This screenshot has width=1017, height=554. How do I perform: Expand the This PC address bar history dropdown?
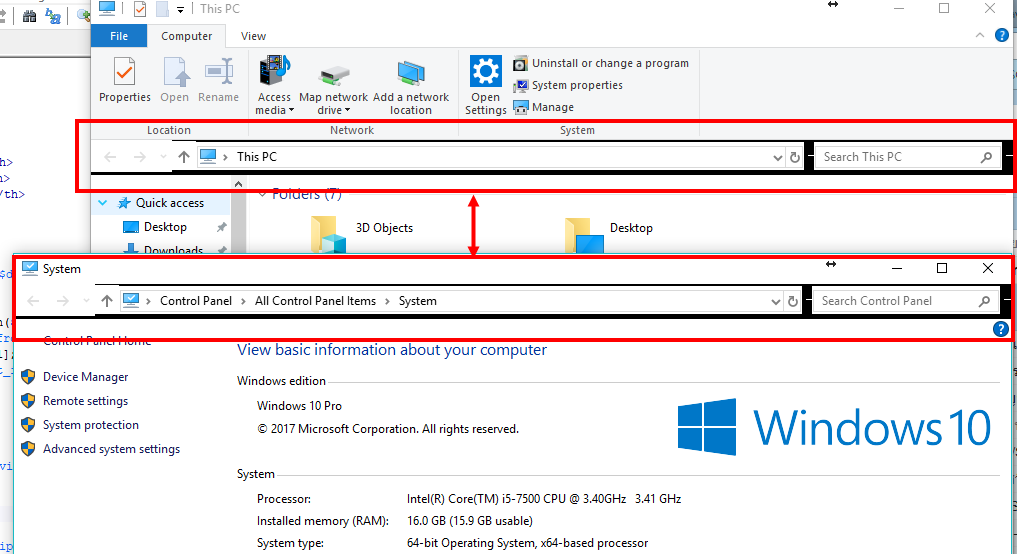point(777,158)
